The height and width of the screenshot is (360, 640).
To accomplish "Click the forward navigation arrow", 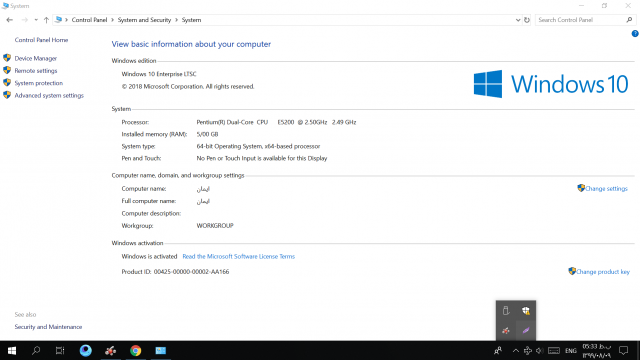I will coord(24,20).
